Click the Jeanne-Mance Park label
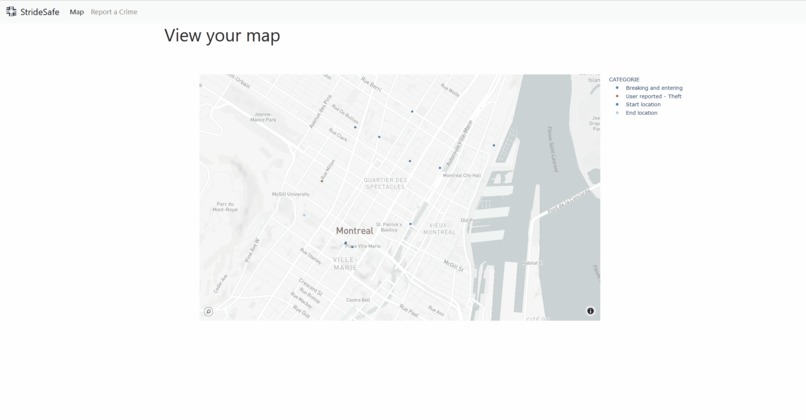Image resolution: width=806 pixels, height=420 pixels. 263,117
